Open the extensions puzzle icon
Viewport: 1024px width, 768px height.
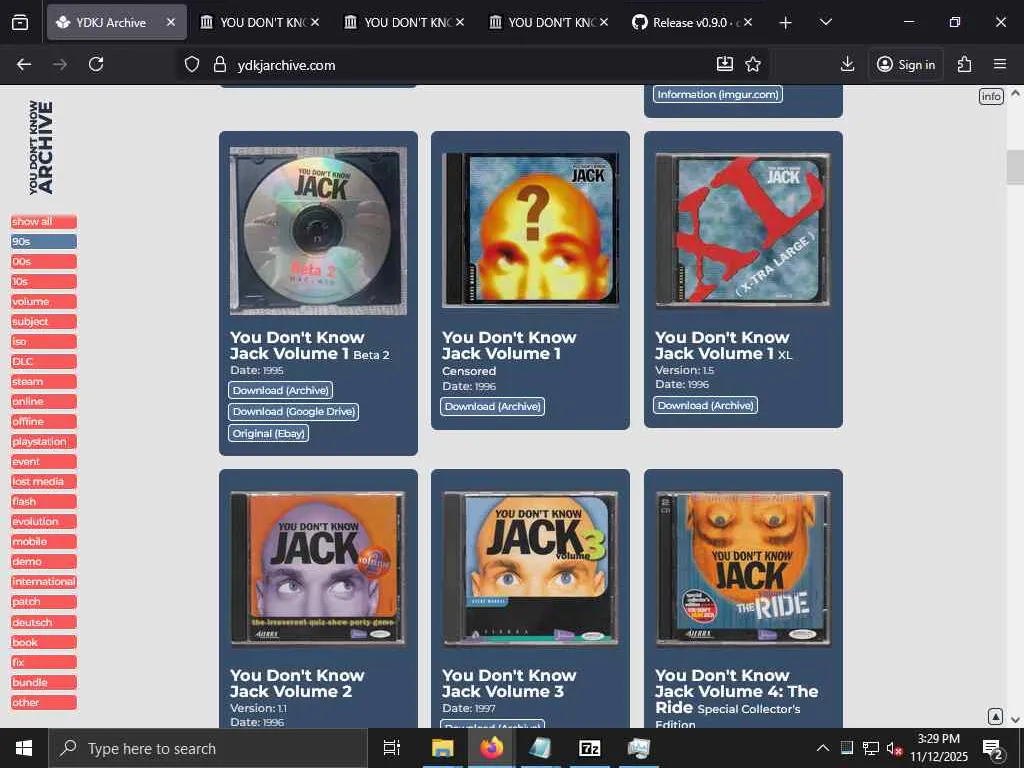[x=965, y=64]
